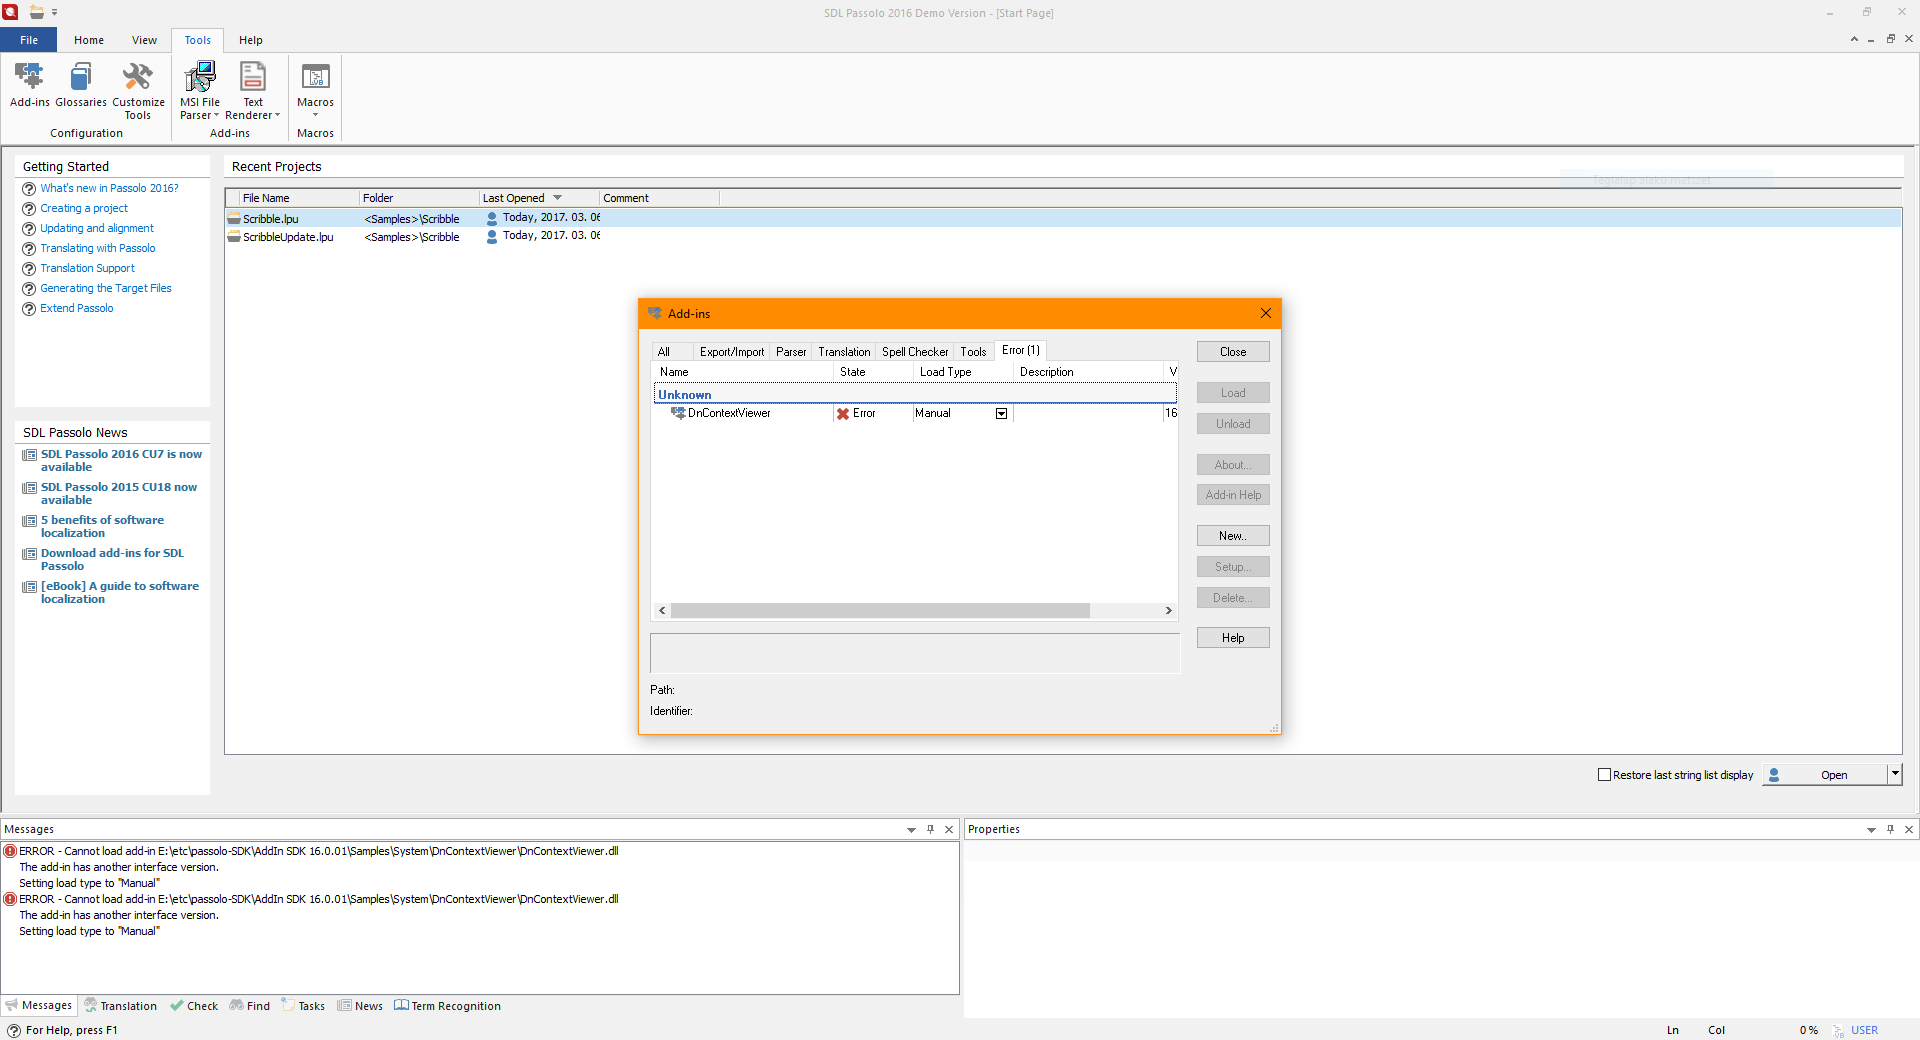Click the user icon next to Open button
The height and width of the screenshot is (1040, 1920).
click(x=1774, y=775)
